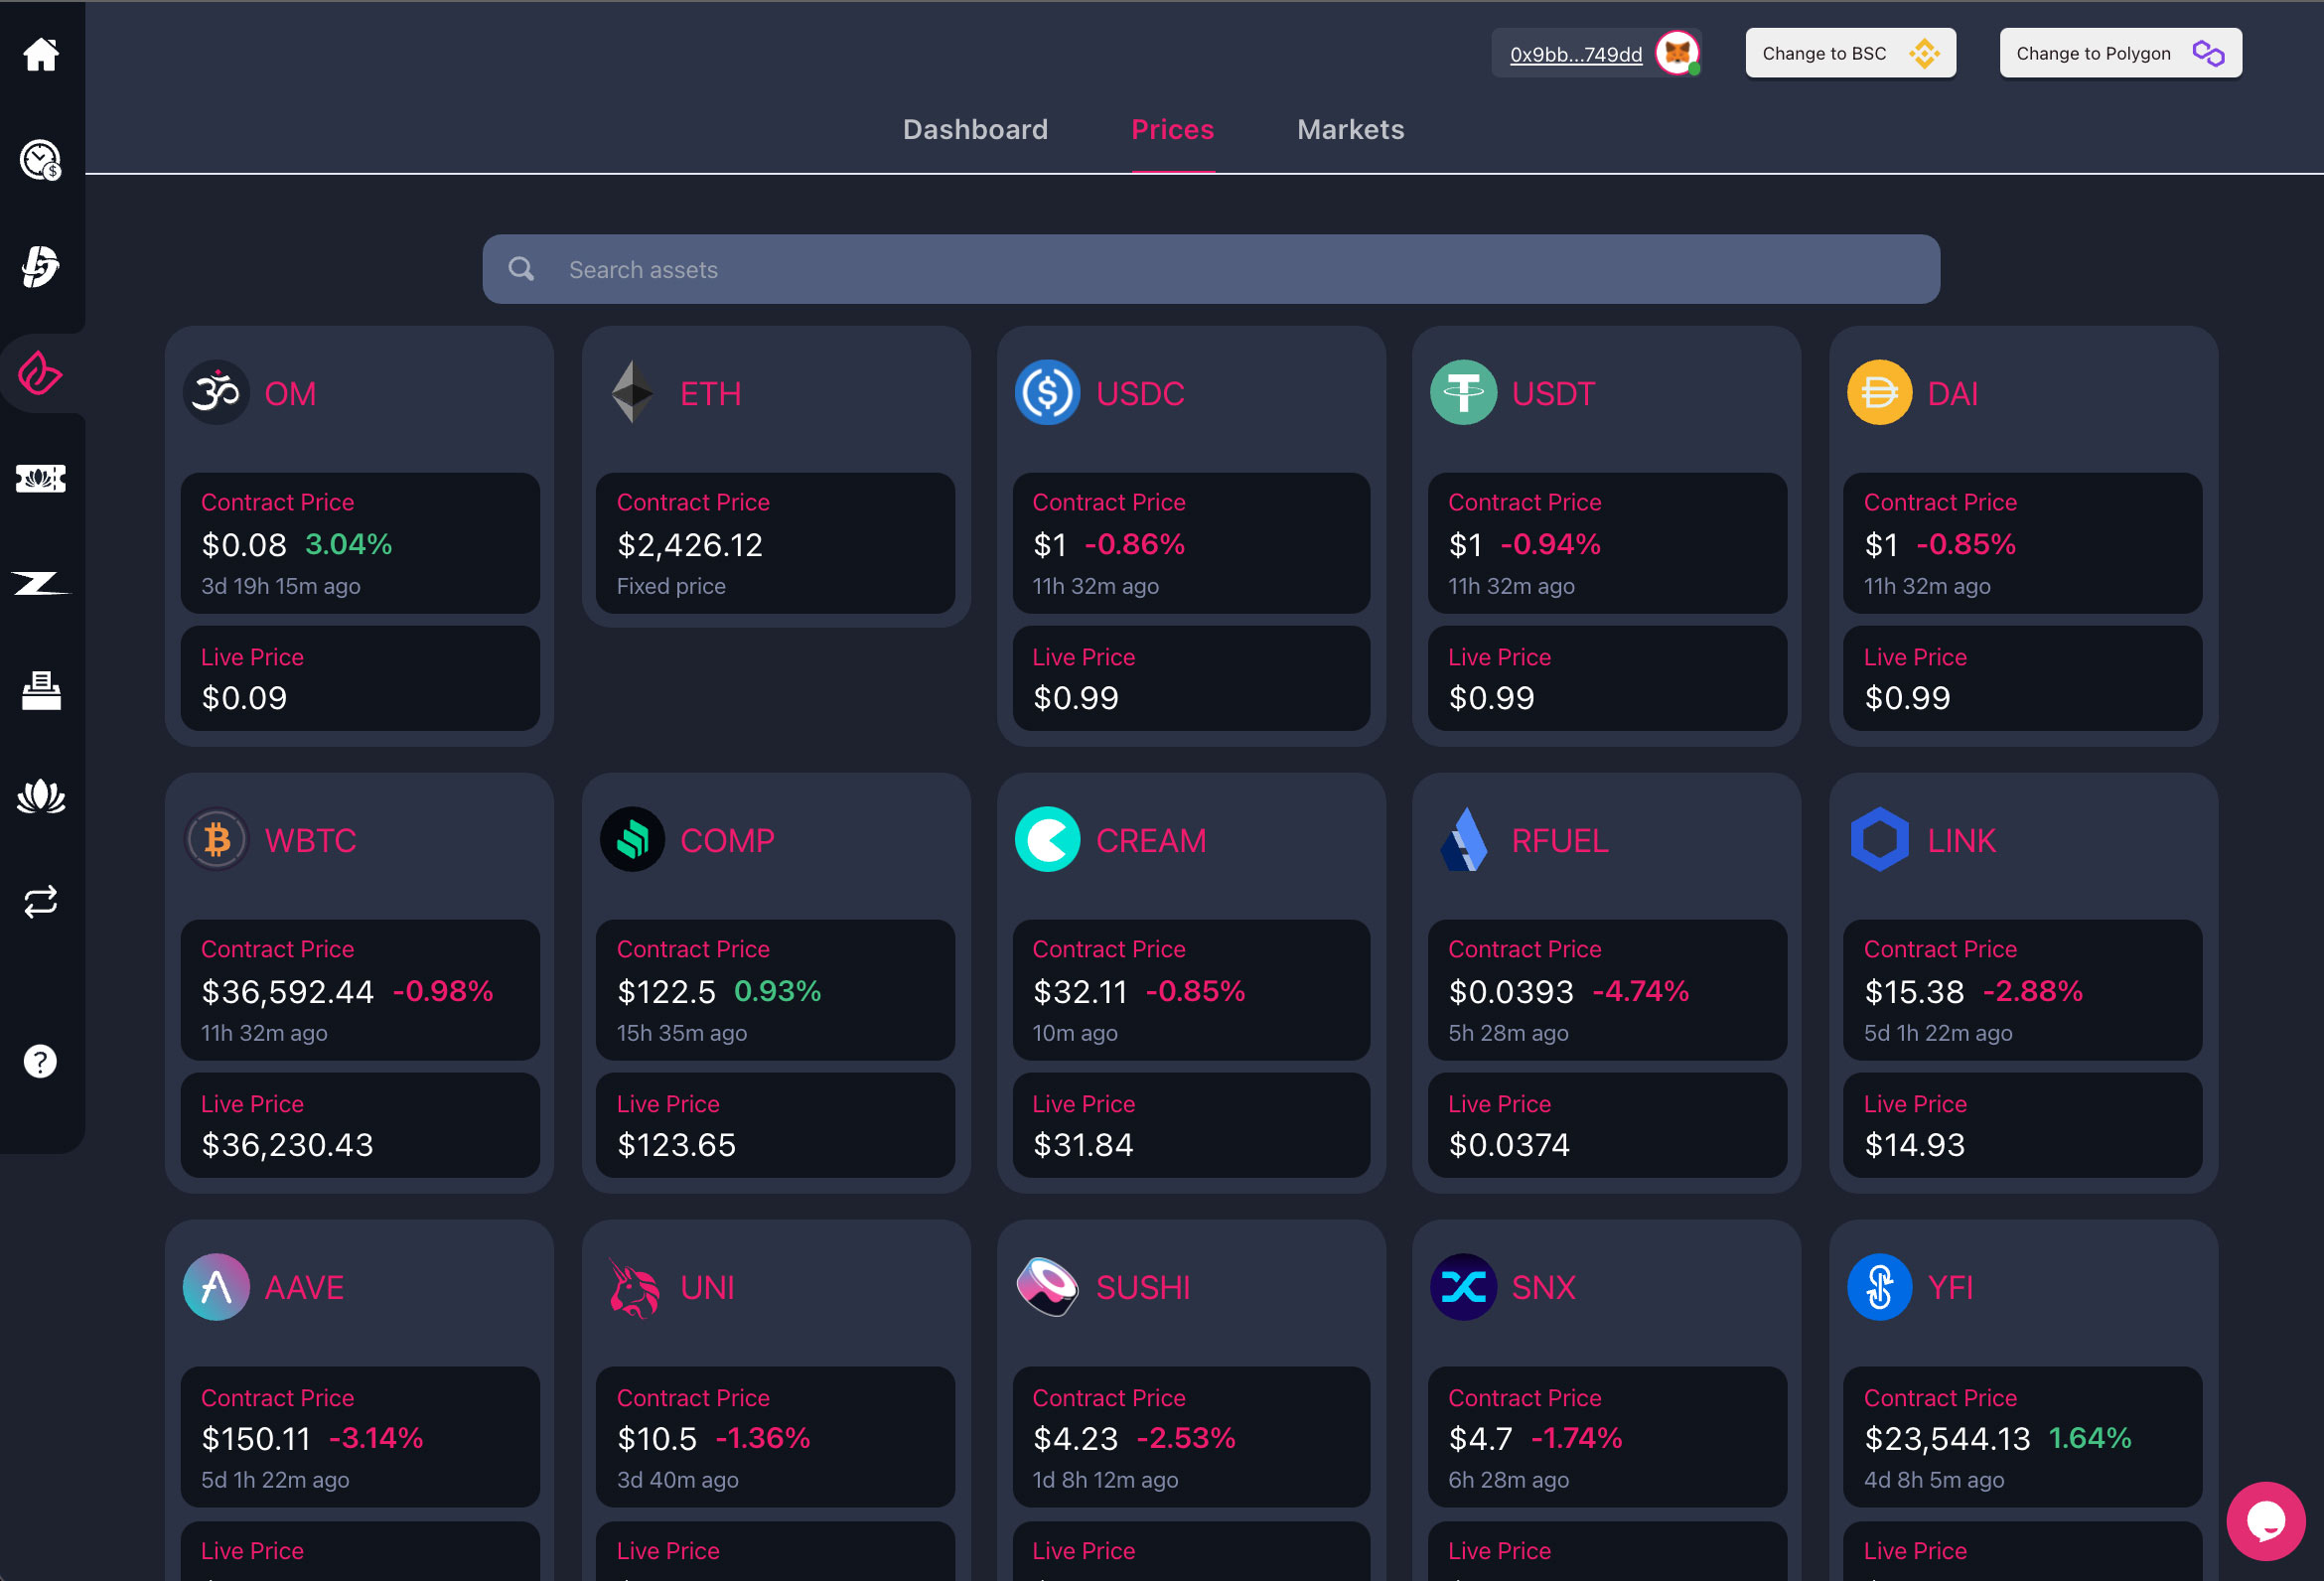2324x1581 pixels.
Task: Click the USDT asset name
Action: pos(1553,394)
